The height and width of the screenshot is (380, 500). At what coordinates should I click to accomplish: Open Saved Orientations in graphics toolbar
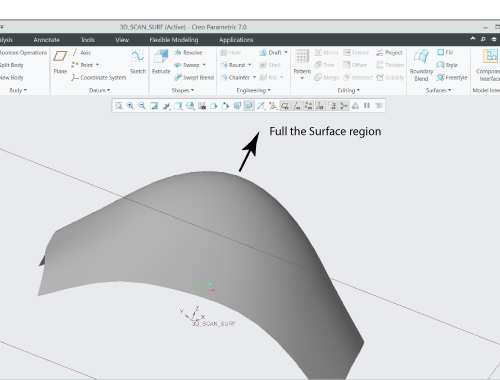(190, 106)
